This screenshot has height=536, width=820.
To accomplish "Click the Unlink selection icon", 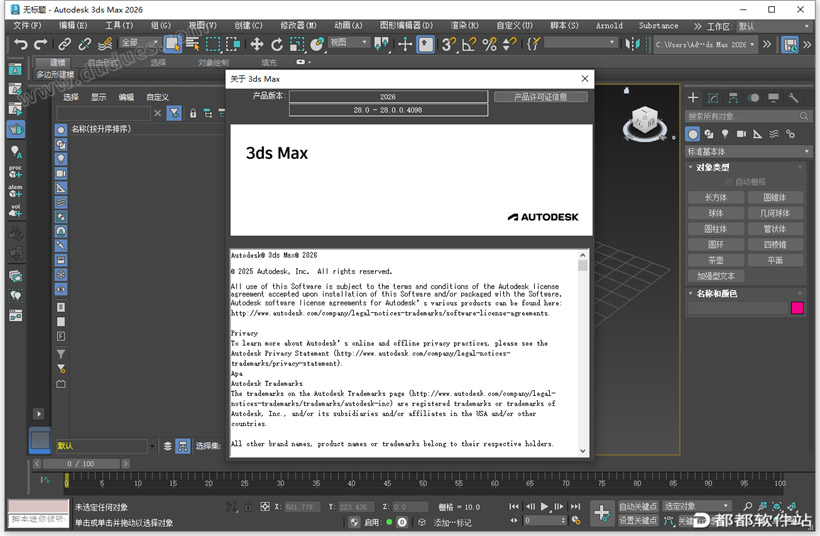I will [84, 44].
